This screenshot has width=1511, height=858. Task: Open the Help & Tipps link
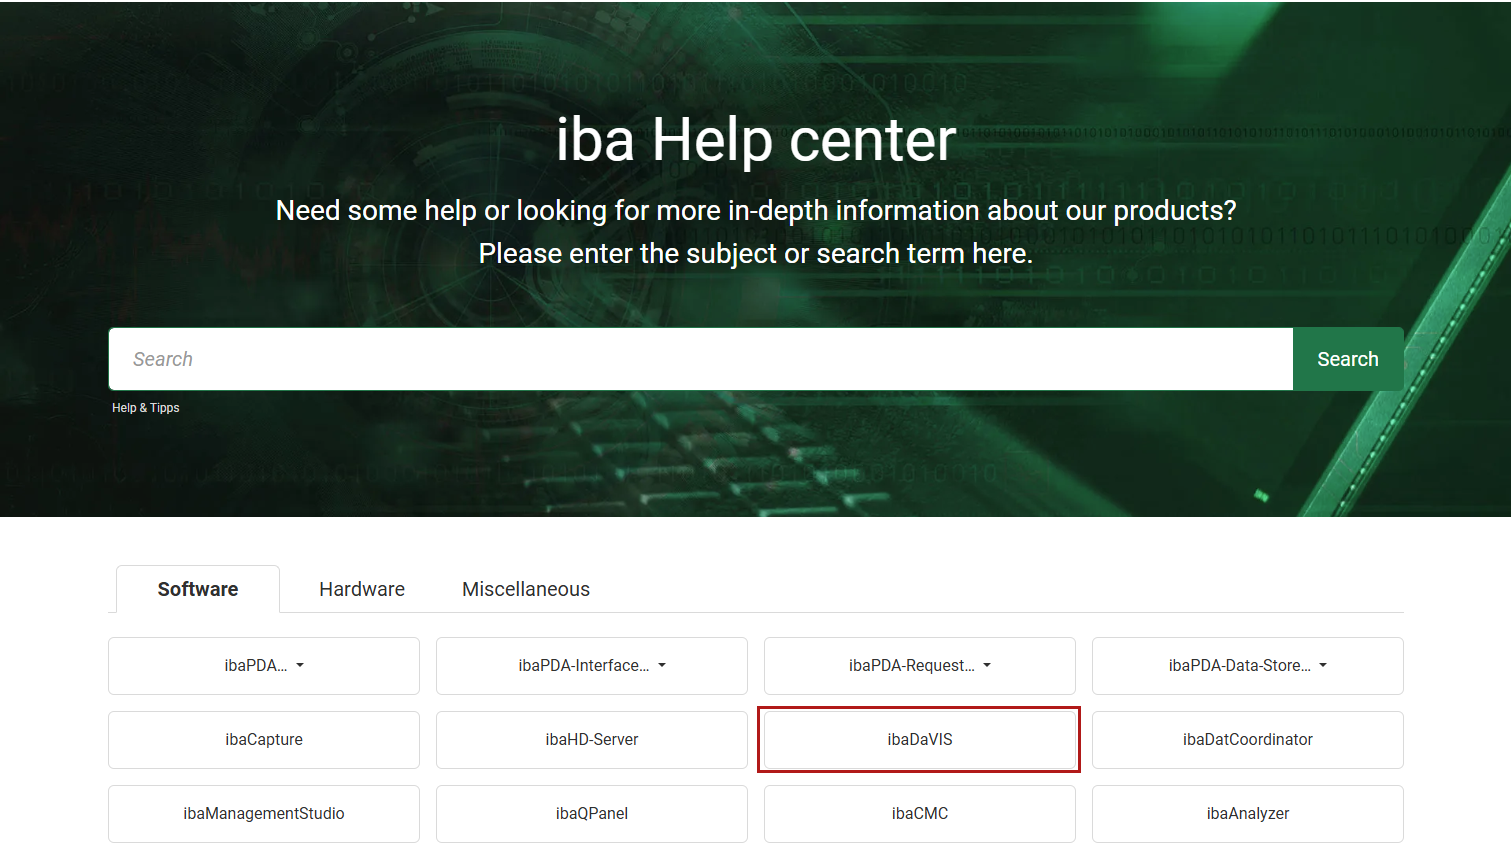[x=146, y=408]
